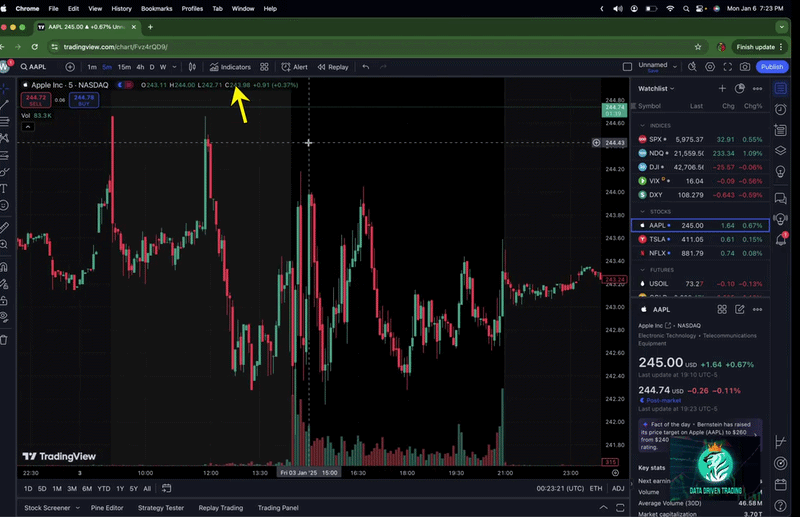Image resolution: width=800 pixels, height=517 pixels.
Task: Open the fullscreen mode icon
Action: pos(728,67)
